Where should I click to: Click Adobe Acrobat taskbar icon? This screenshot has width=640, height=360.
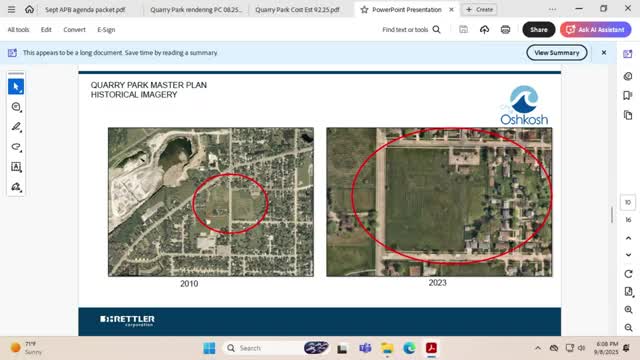pos(431,348)
